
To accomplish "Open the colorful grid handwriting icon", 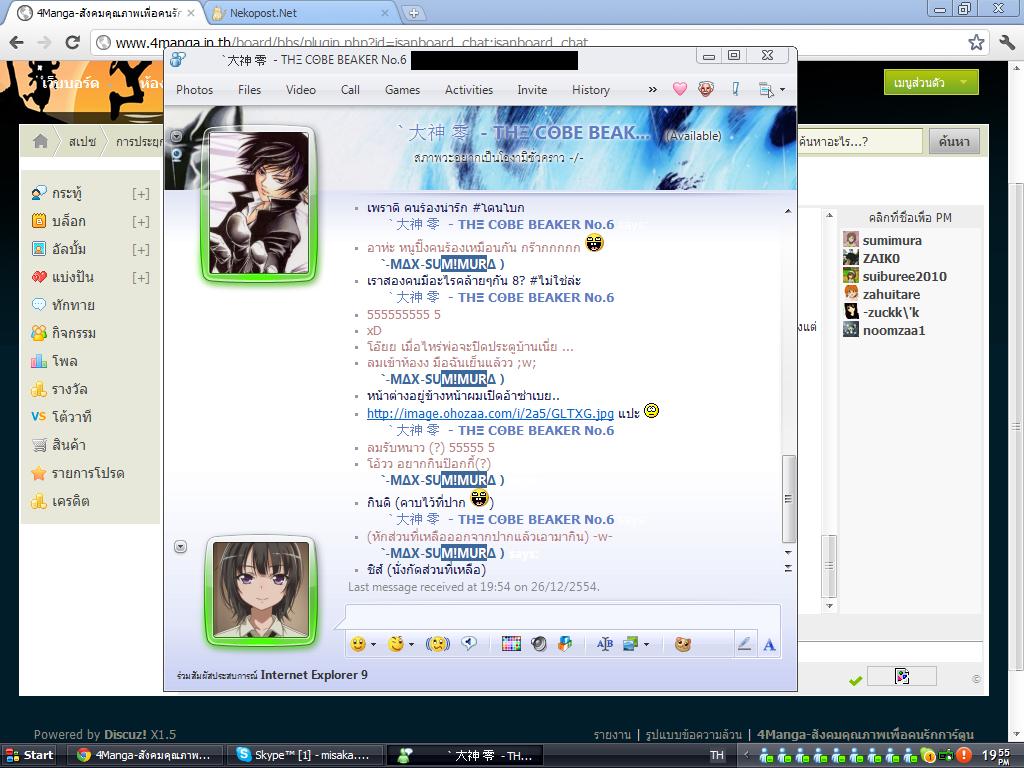I will [x=511, y=644].
